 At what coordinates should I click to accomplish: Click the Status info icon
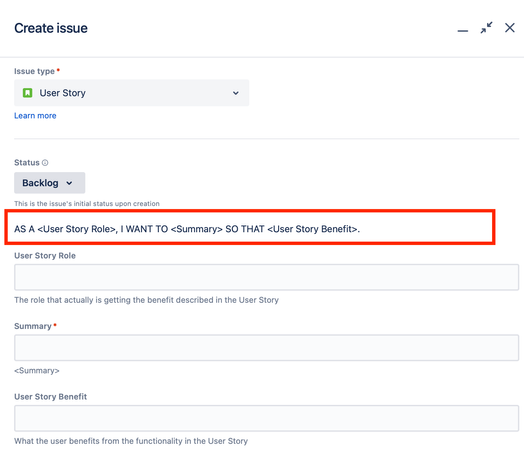[45, 163]
